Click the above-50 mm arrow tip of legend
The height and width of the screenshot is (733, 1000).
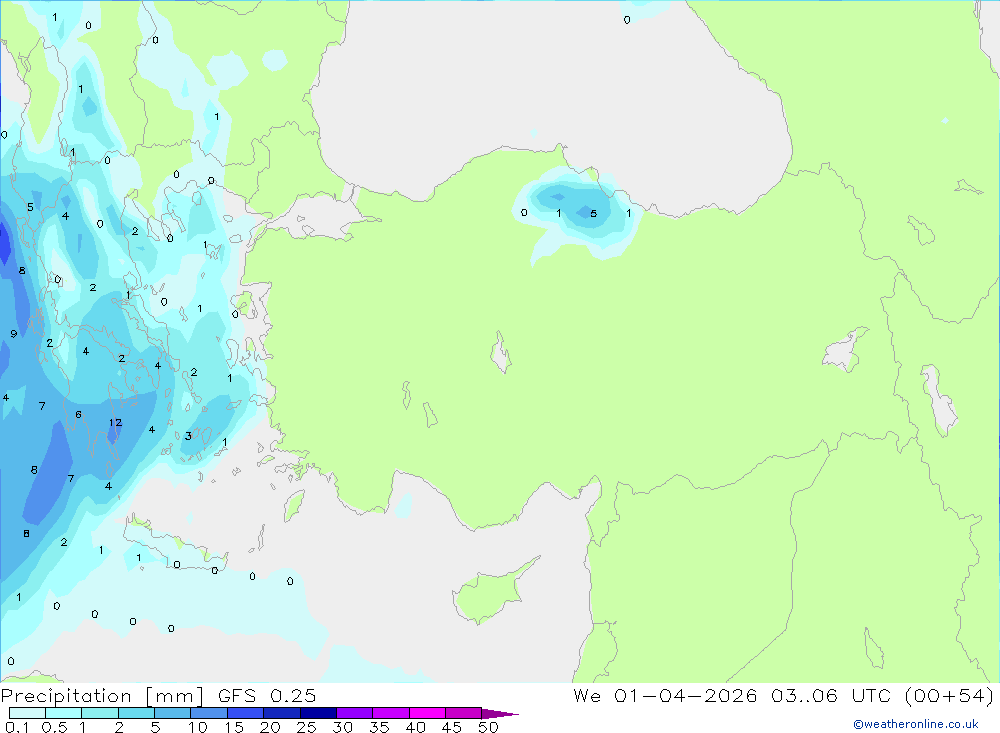point(500,714)
